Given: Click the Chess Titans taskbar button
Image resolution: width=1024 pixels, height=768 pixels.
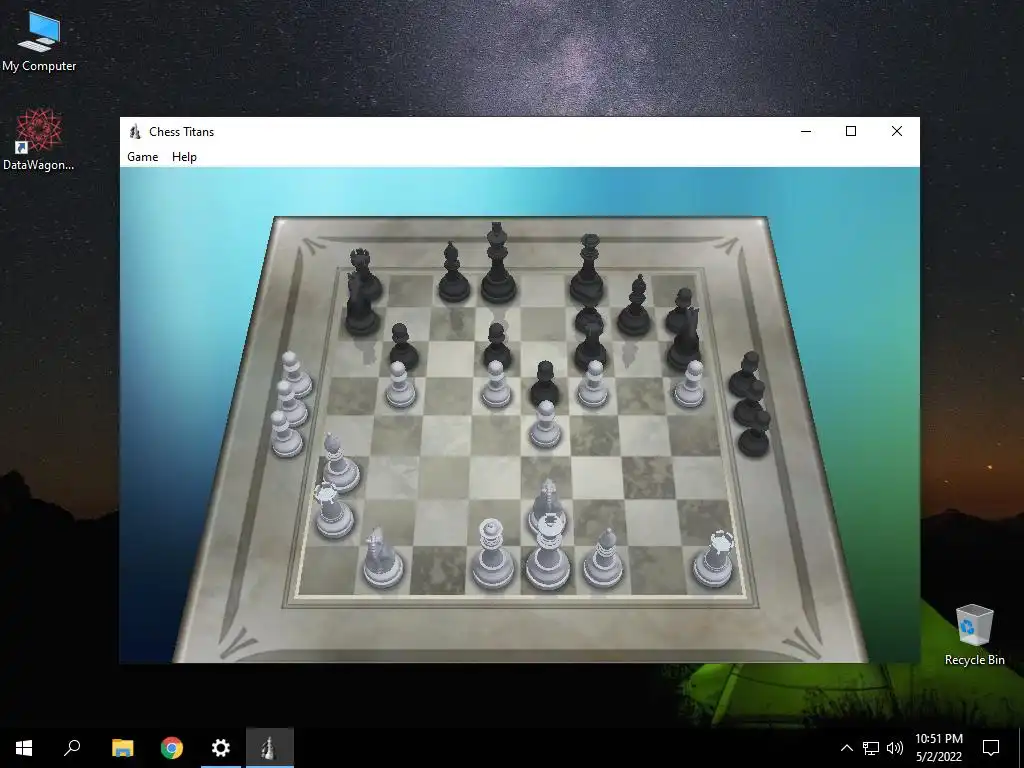Looking at the screenshot, I should (270, 748).
